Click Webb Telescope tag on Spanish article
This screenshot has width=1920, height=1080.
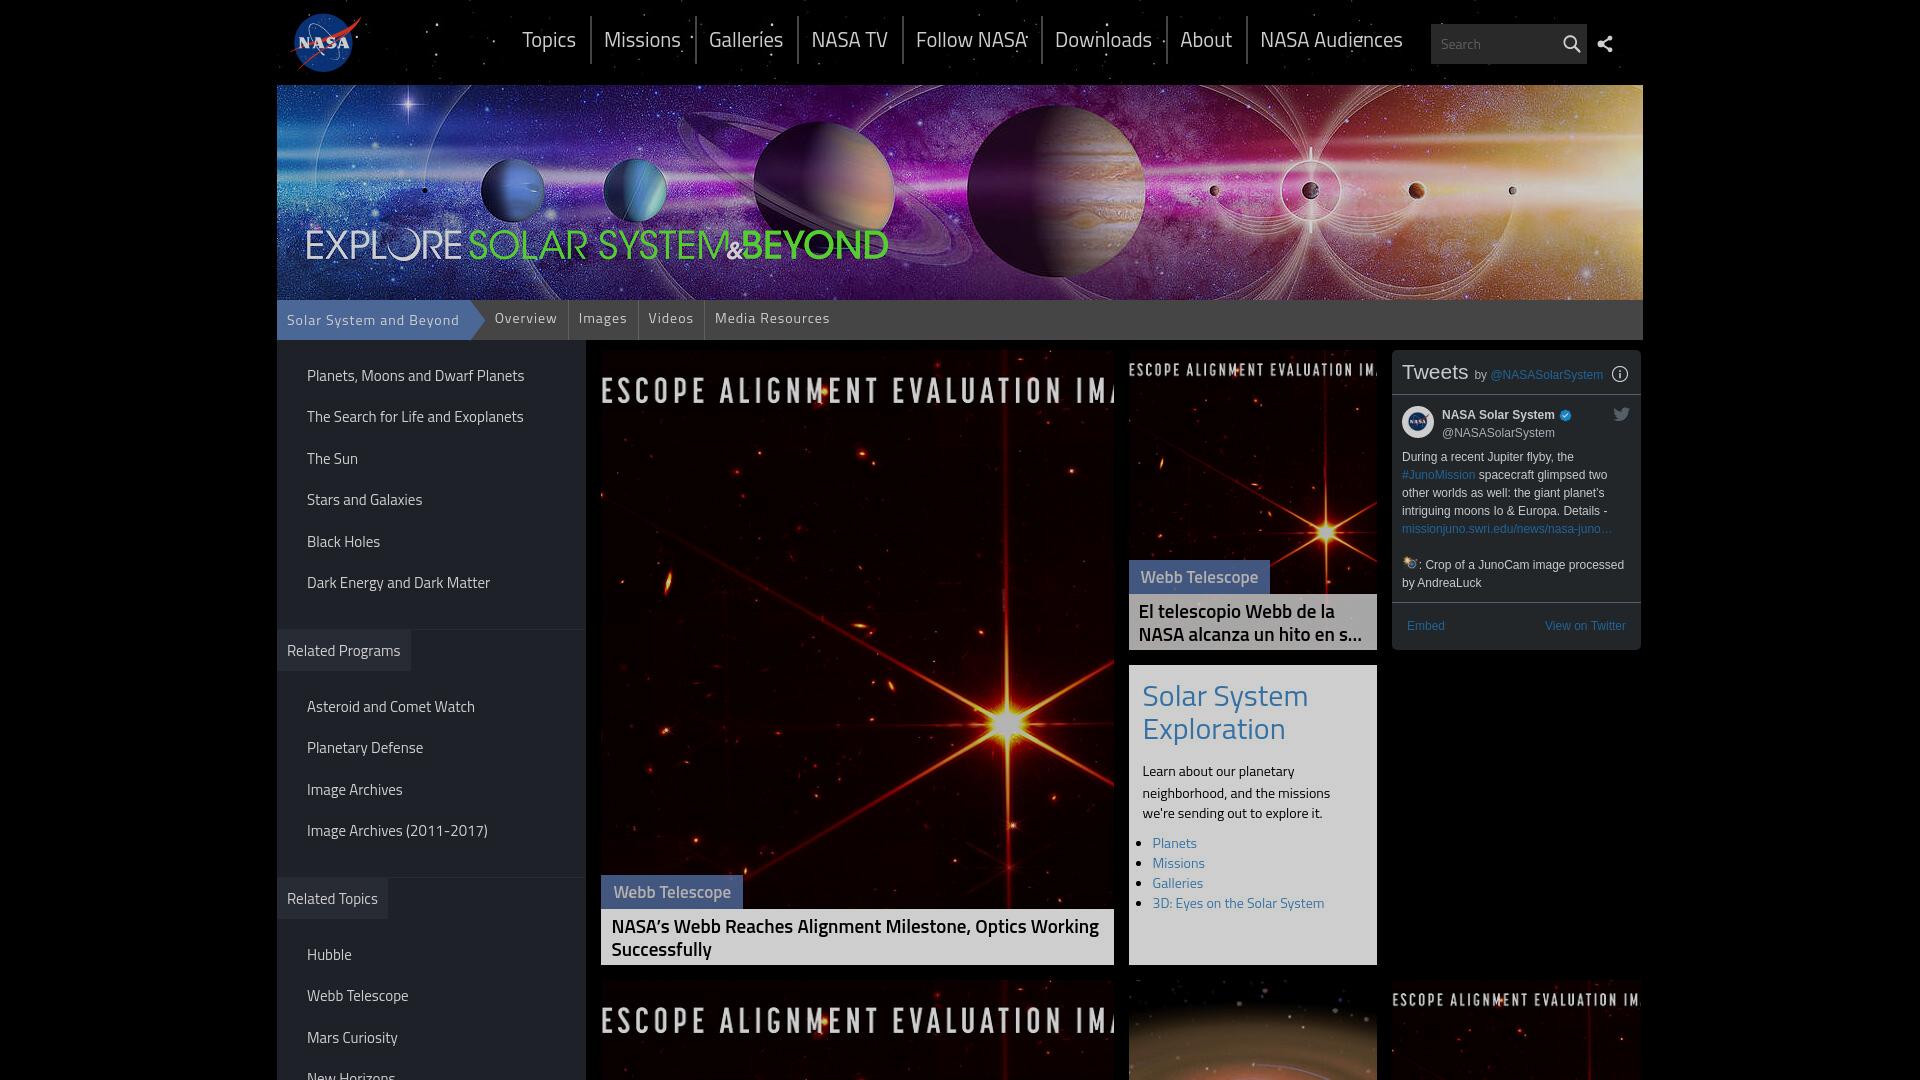1199,577
